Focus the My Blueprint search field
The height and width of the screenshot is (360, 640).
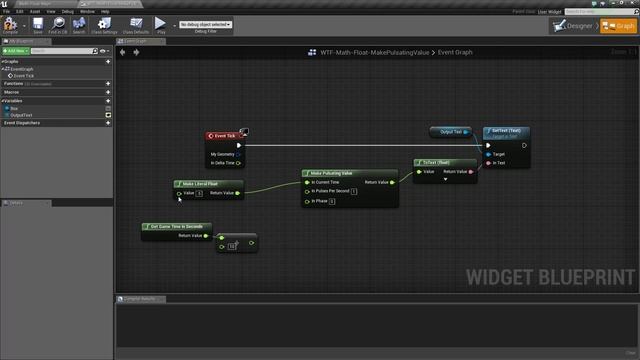click(61, 51)
